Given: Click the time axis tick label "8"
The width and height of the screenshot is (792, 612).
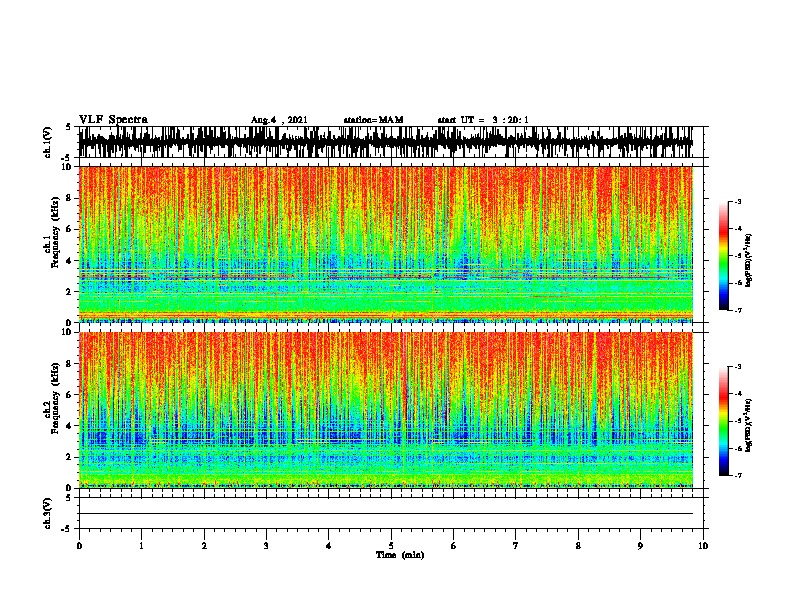Looking at the screenshot, I should tap(578, 546).
